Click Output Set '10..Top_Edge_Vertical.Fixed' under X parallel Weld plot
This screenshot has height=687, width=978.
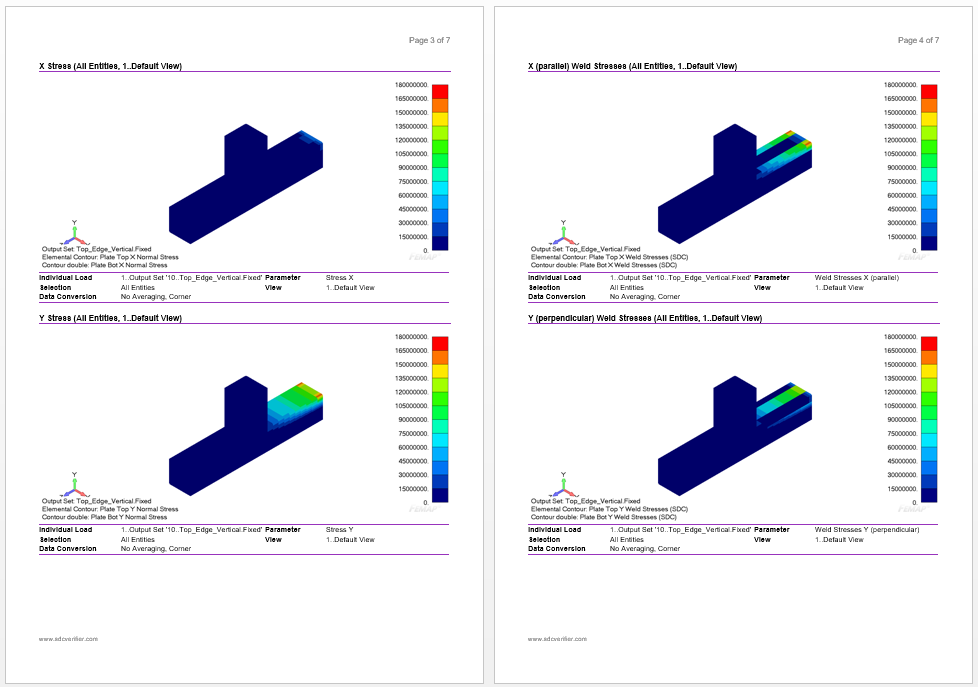[680, 278]
